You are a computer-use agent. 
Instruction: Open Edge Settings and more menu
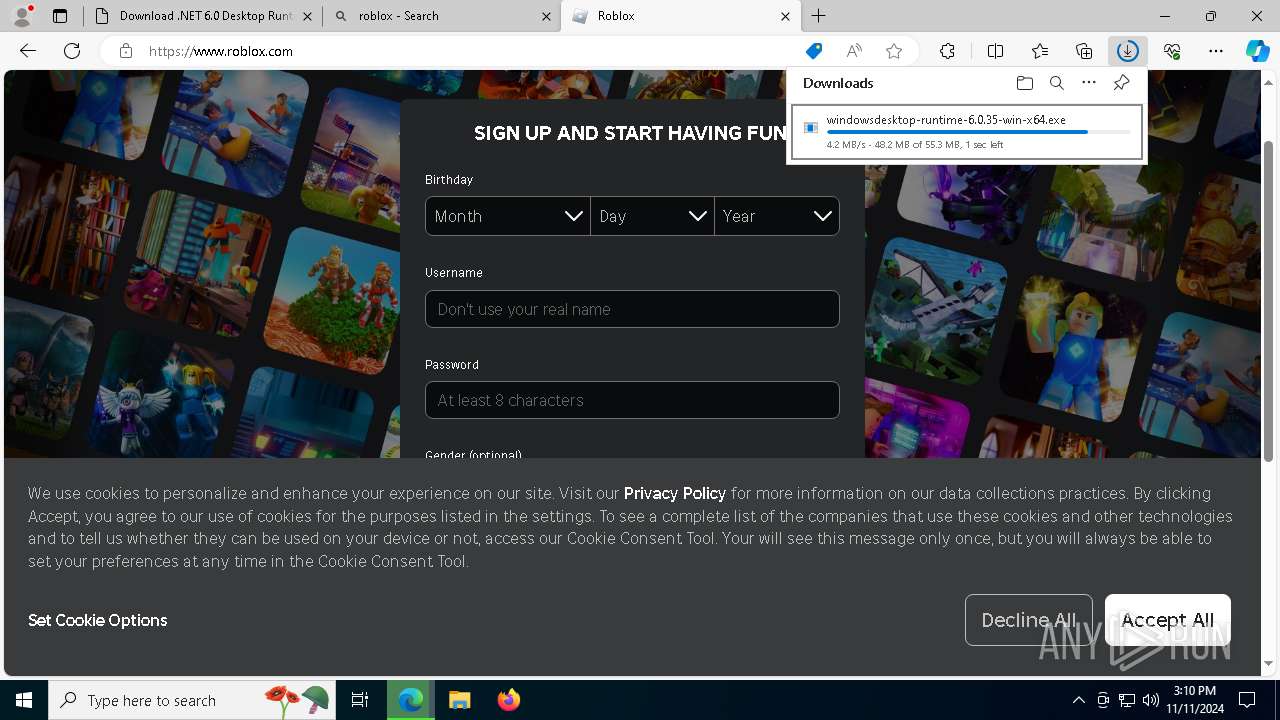coord(1216,51)
